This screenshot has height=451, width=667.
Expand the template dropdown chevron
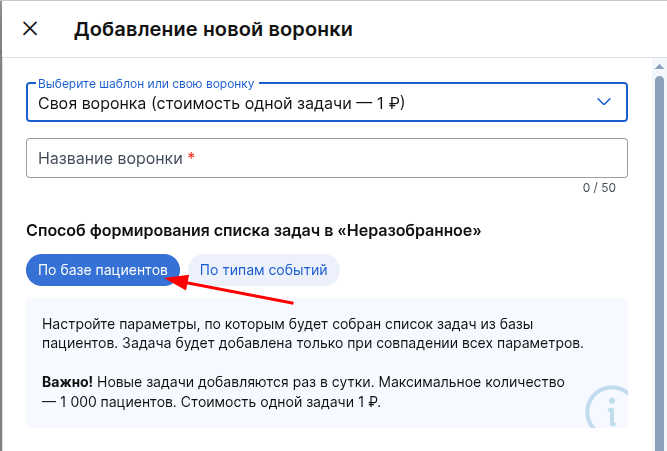604,102
